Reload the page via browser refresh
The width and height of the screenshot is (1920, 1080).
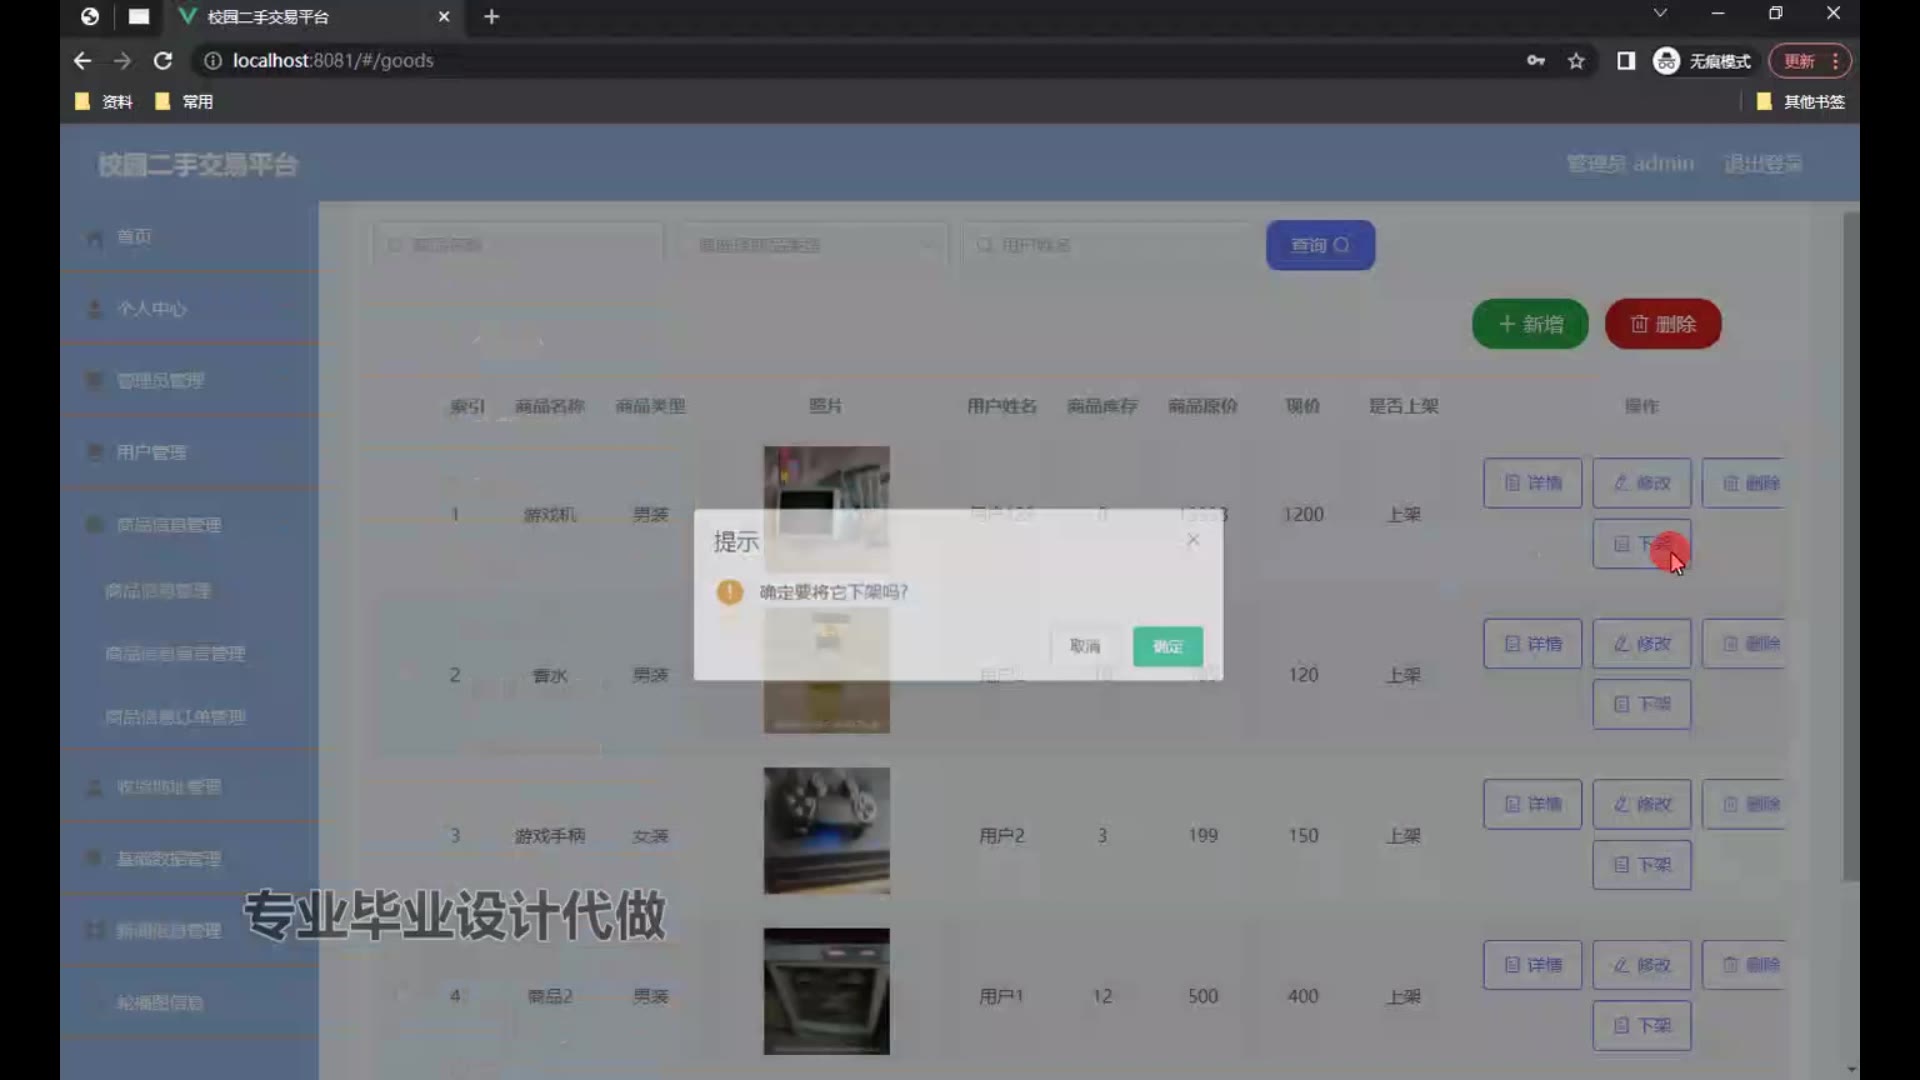tap(162, 61)
